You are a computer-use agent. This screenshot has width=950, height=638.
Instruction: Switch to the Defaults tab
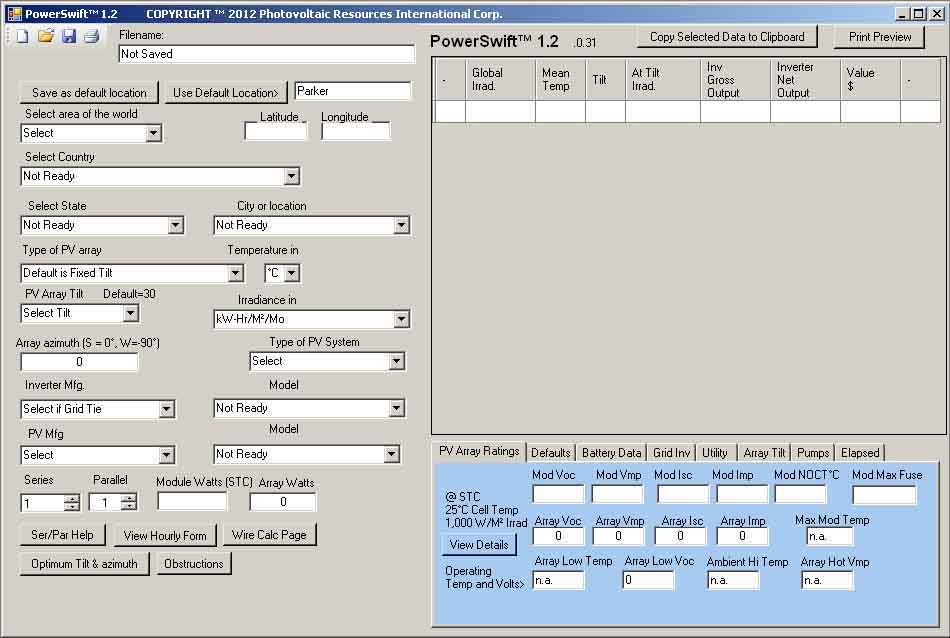[550, 453]
